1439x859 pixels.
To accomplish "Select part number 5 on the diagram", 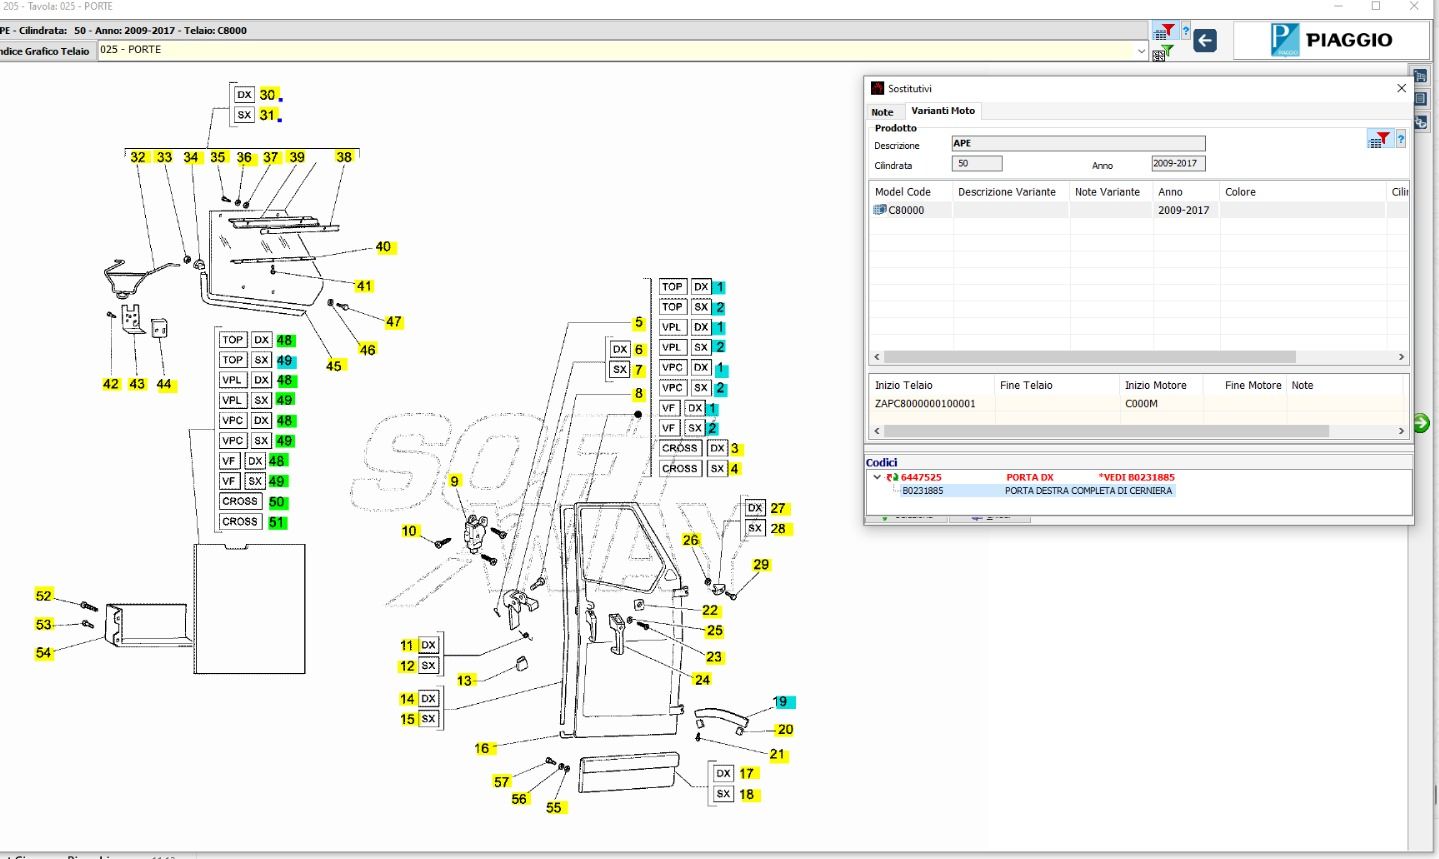I will [x=639, y=323].
